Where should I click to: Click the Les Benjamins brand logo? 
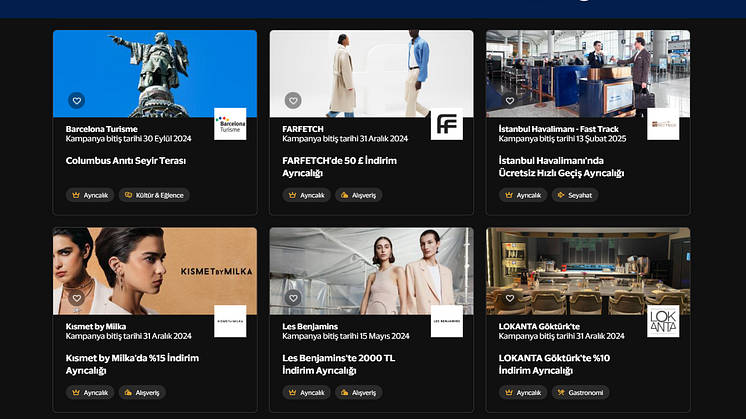tap(447, 321)
